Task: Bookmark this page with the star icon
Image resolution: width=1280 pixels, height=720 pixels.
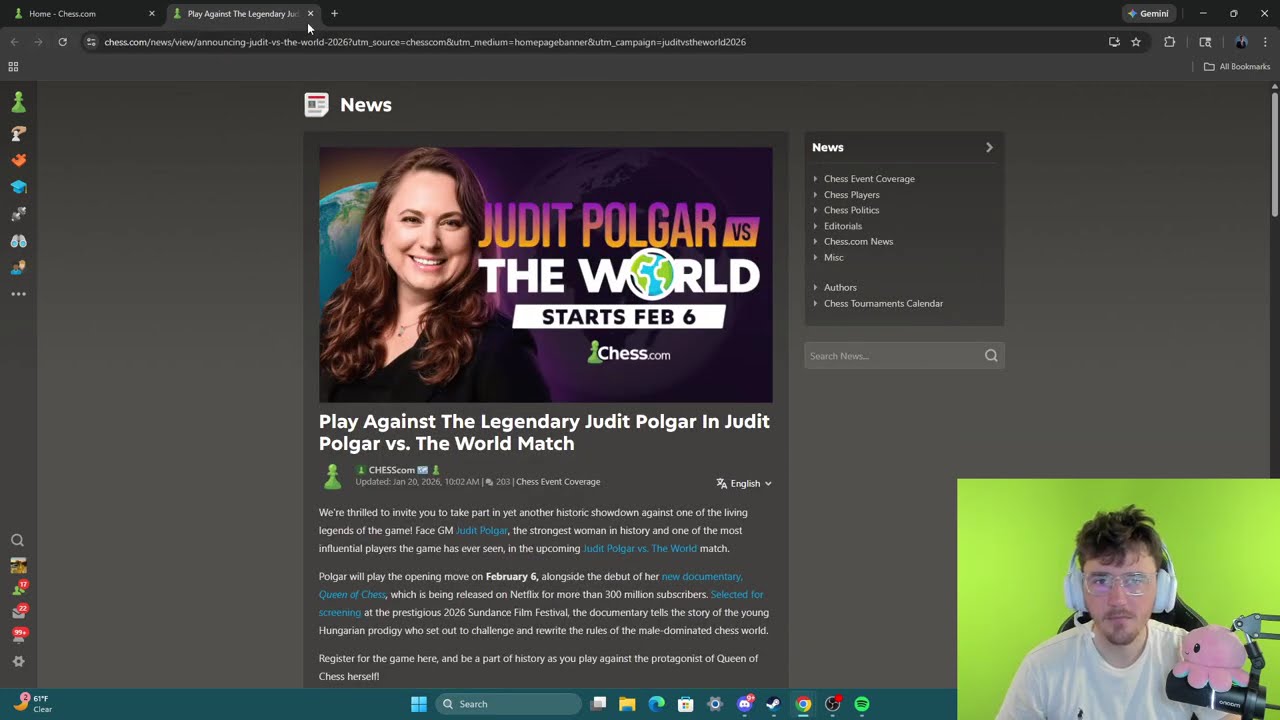Action: point(1136,42)
